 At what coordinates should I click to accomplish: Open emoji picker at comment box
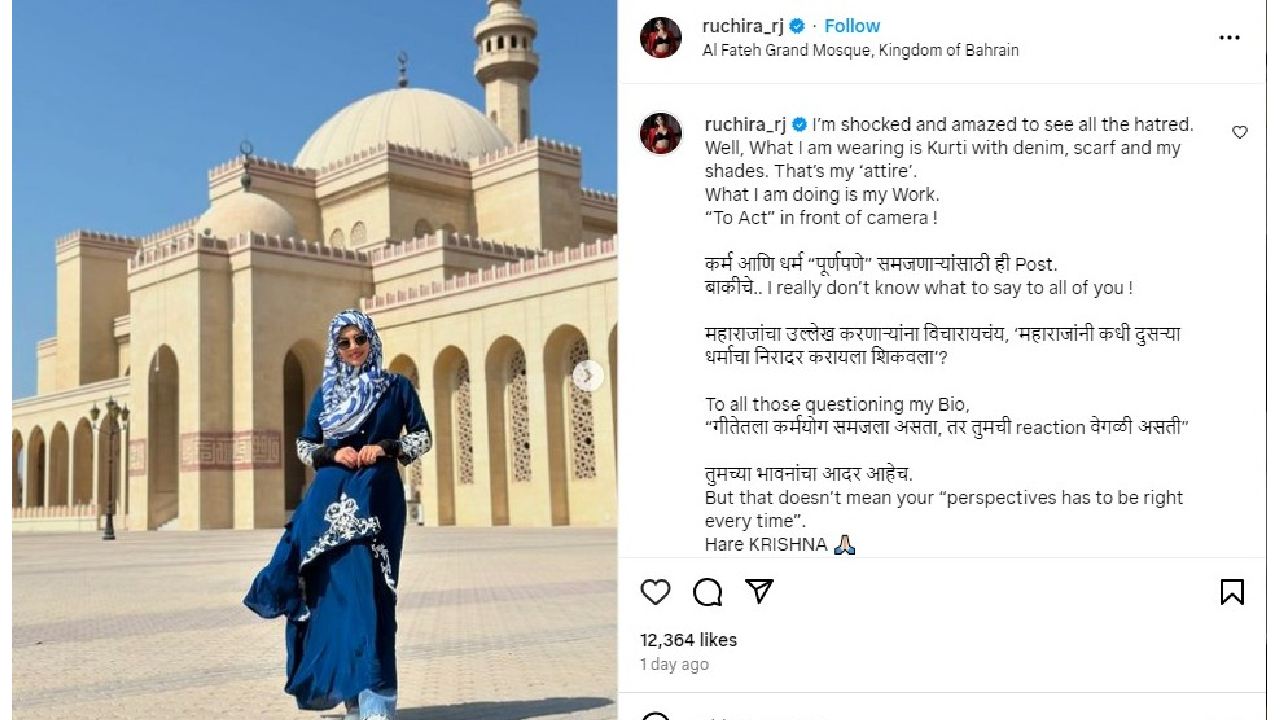(x=655, y=716)
